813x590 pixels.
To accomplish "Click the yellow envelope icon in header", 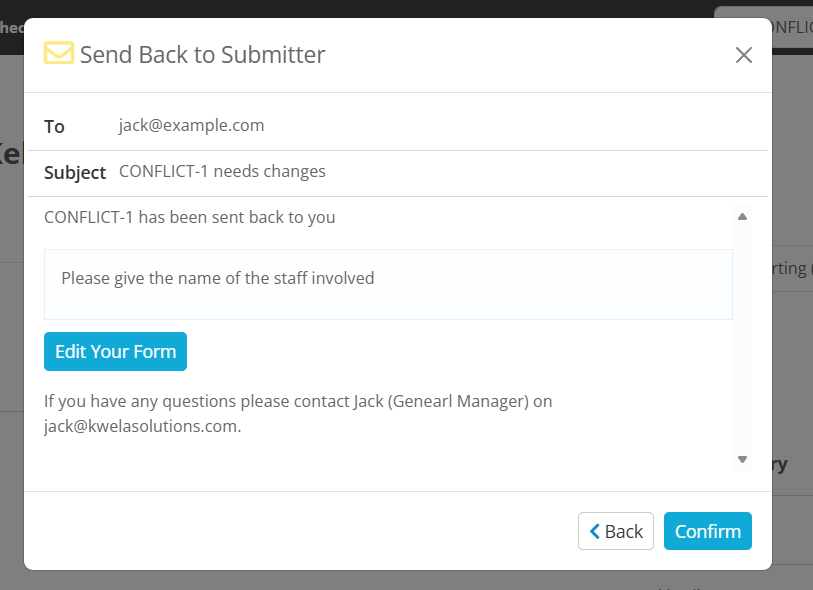I will point(59,53).
